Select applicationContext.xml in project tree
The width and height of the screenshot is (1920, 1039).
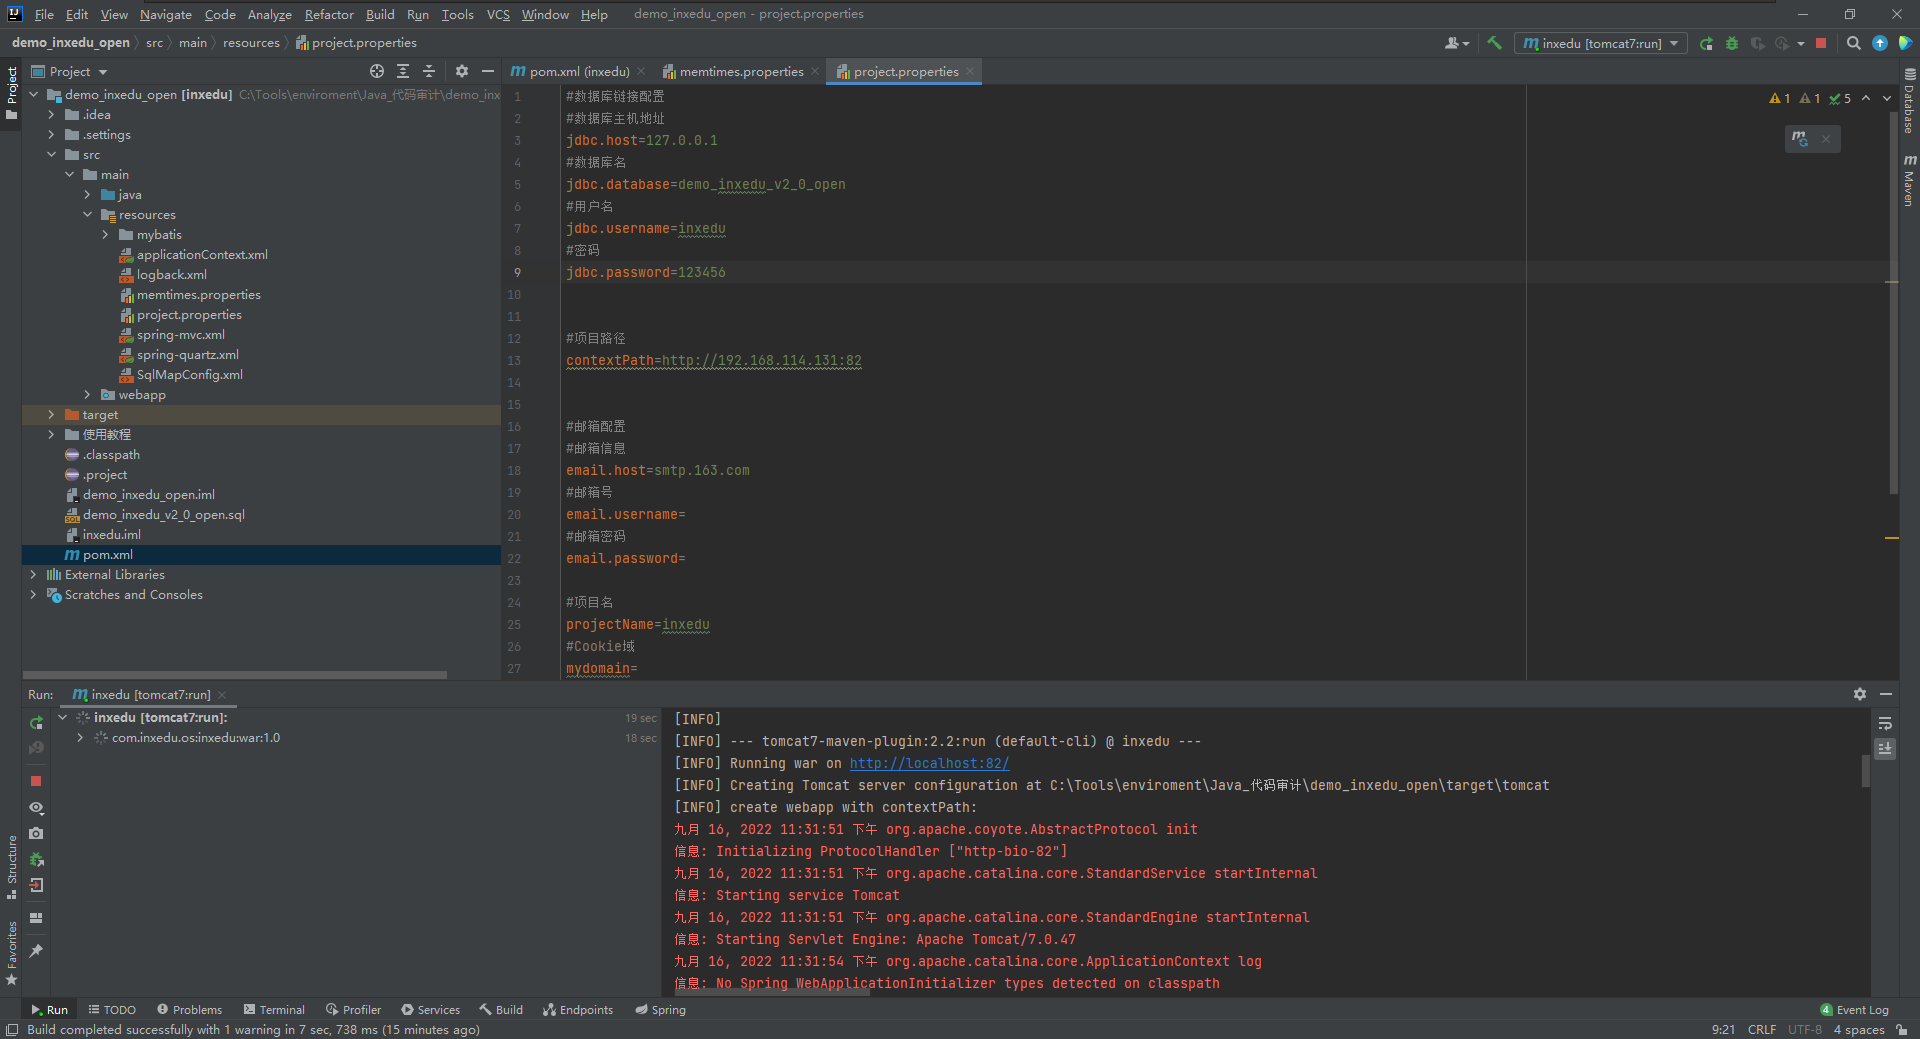(x=202, y=255)
